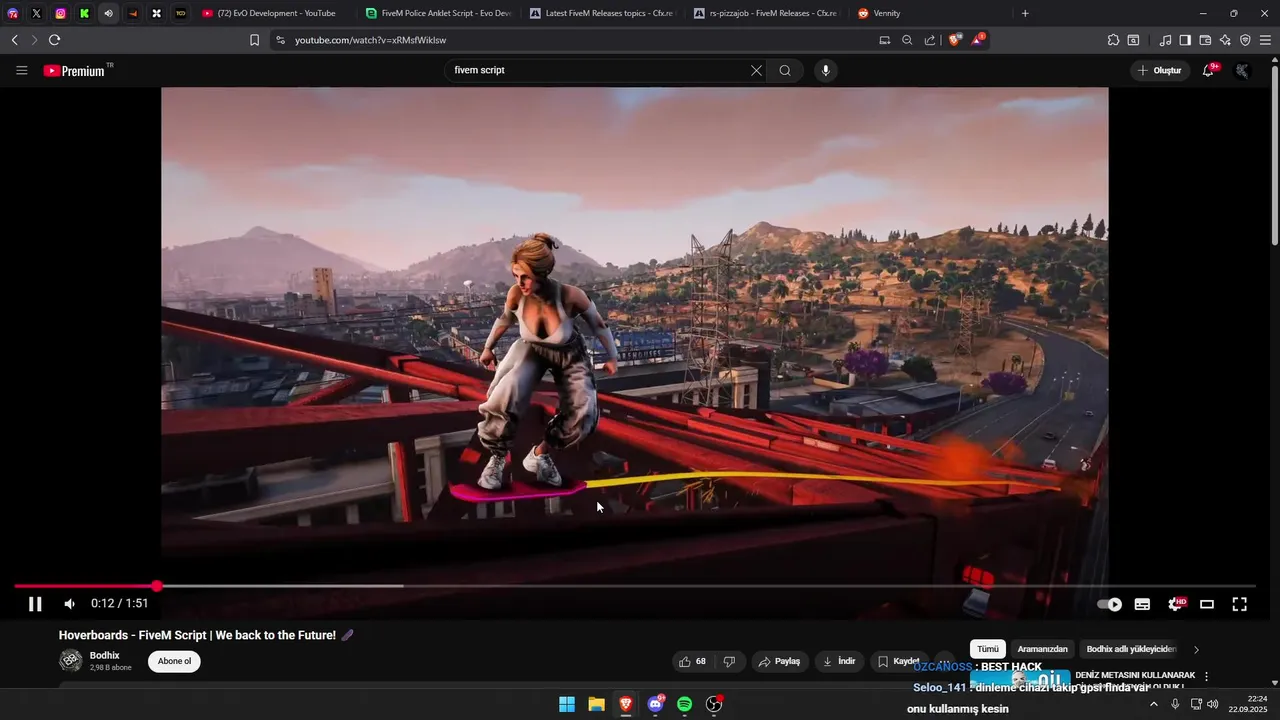This screenshot has height=720, width=1280.
Task: Show hidden system tray icons
Action: (1153, 704)
